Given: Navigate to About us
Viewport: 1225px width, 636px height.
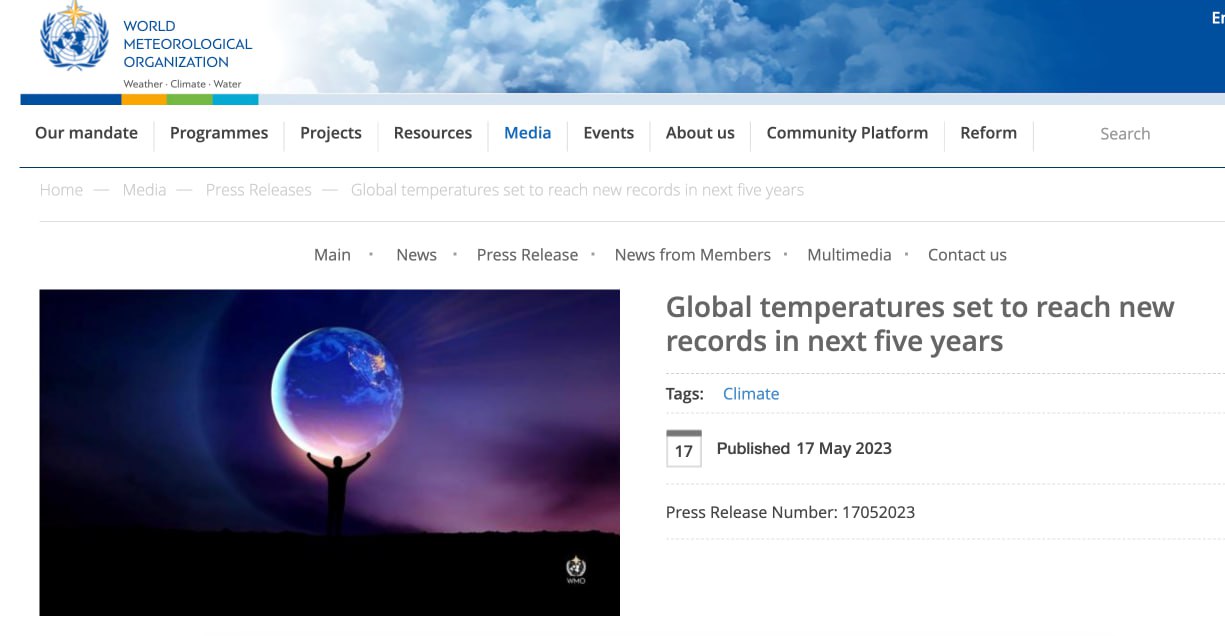Looking at the screenshot, I should click(x=700, y=133).
